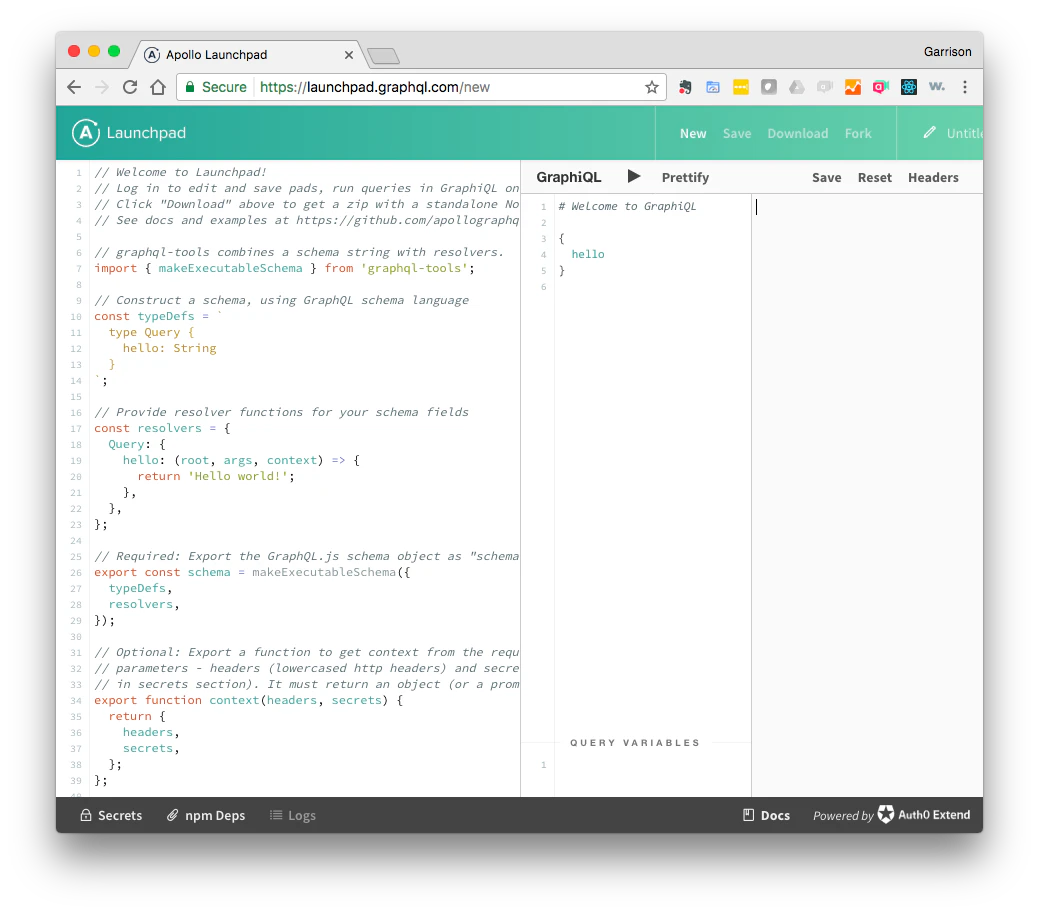Click the GraphiQL title
The height and width of the screenshot is (913, 1039).
coord(569,177)
